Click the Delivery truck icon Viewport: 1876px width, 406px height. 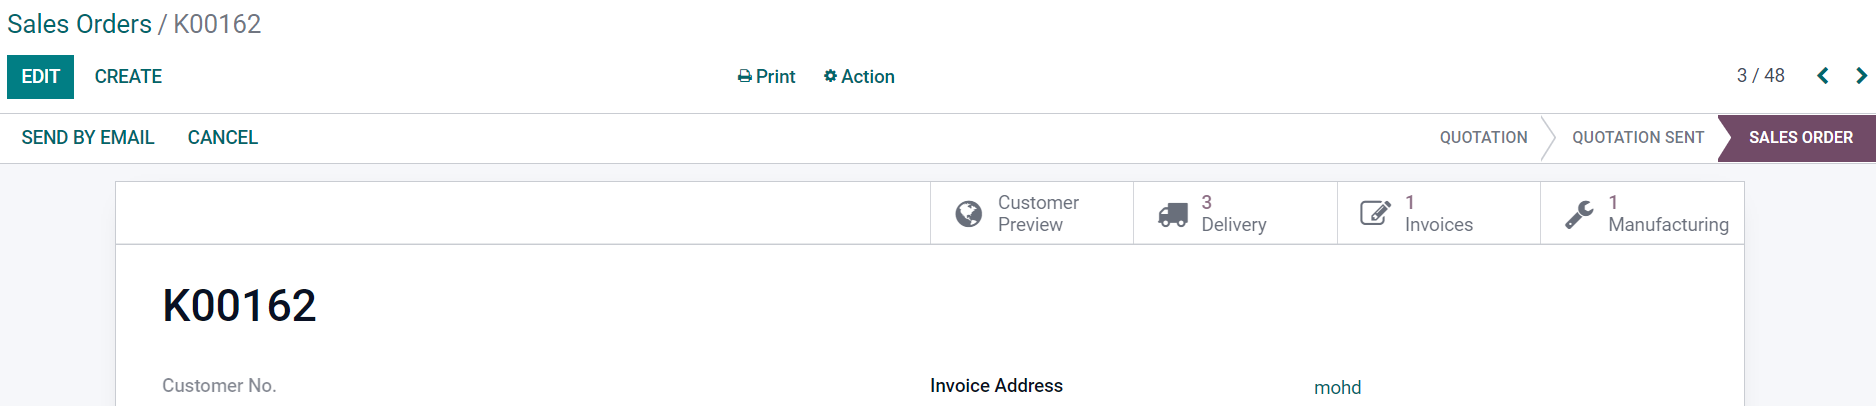point(1172,214)
